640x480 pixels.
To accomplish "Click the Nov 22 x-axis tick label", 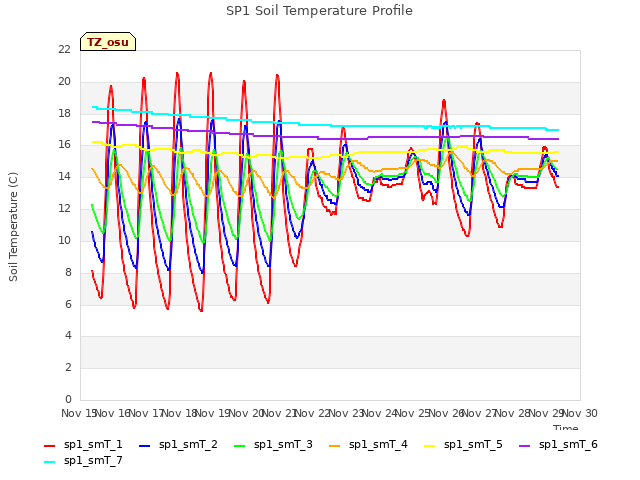I will (313, 413).
